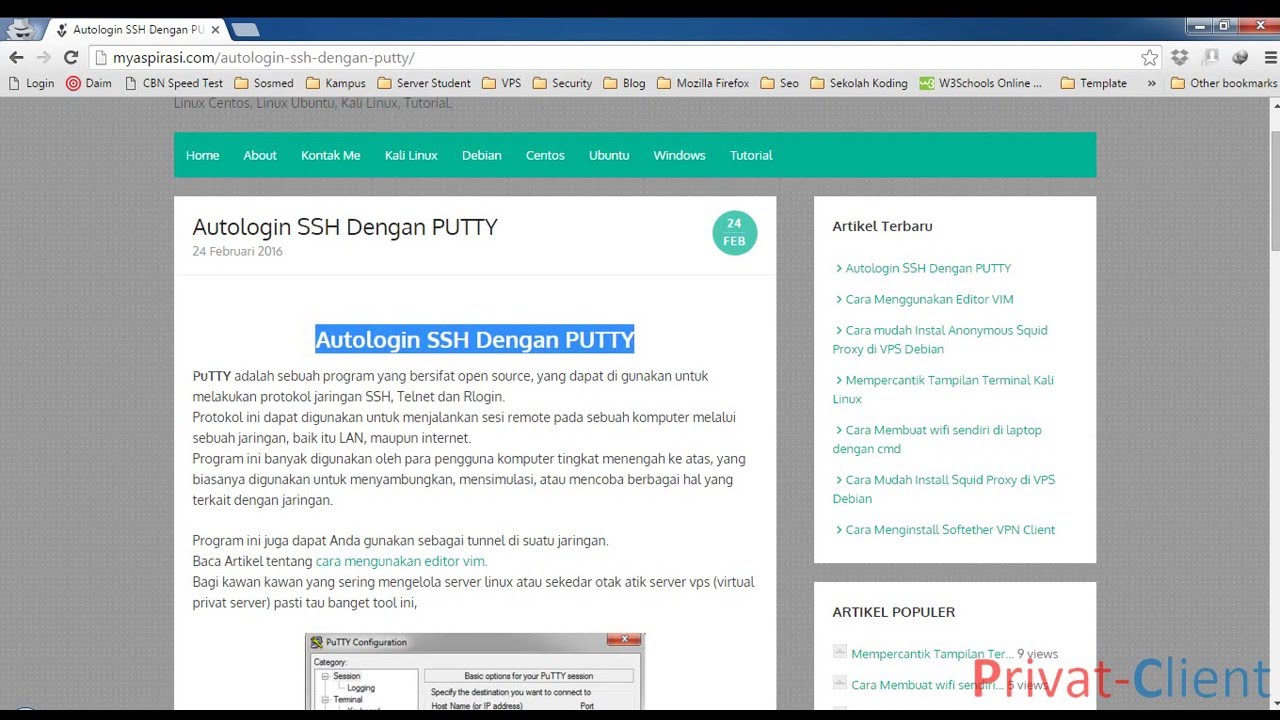
Task: Bookmark this page with the star icon
Action: (1150, 58)
